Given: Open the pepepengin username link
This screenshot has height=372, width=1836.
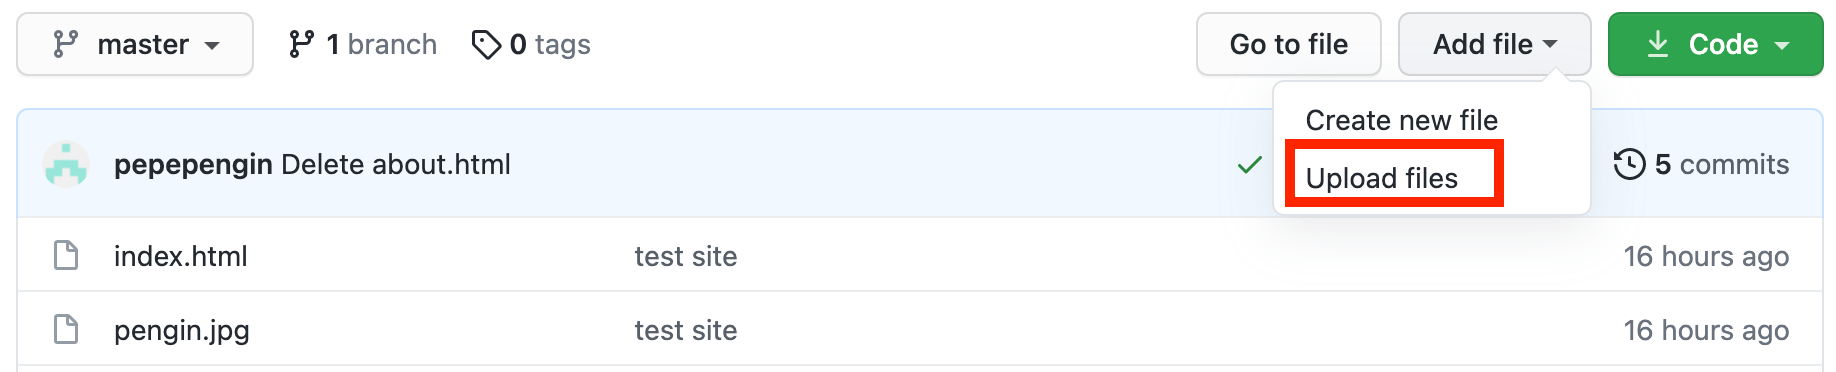Looking at the screenshot, I should click(x=193, y=164).
